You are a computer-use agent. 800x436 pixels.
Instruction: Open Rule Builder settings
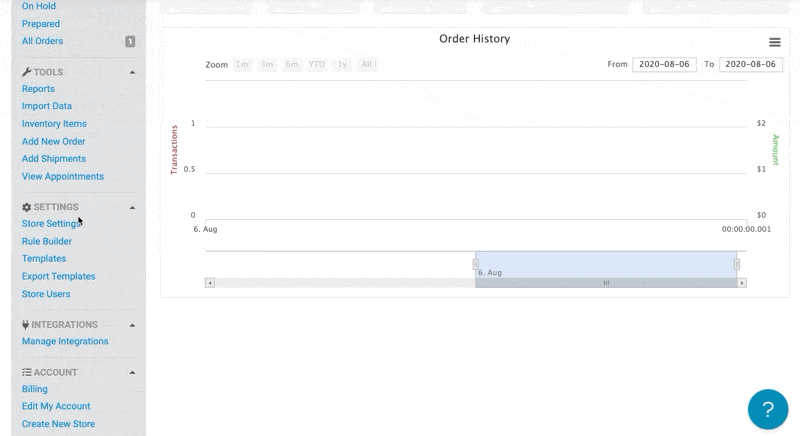pos(47,241)
